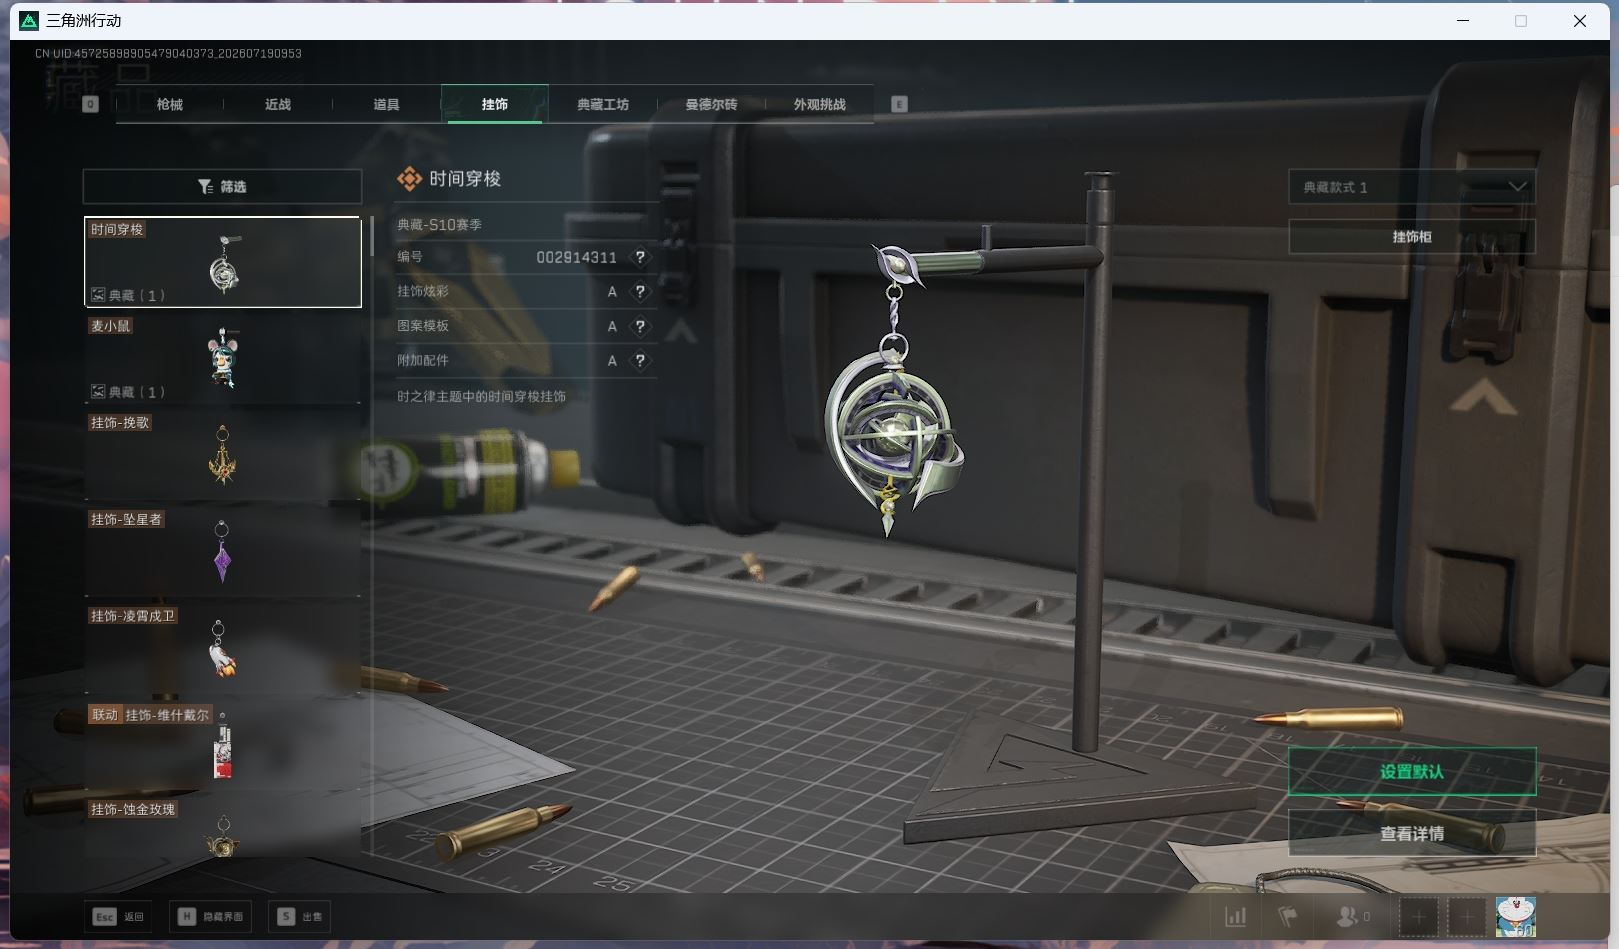Click the Q previous-tab key icon
Image resolution: width=1619 pixels, height=949 pixels.
click(91, 104)
